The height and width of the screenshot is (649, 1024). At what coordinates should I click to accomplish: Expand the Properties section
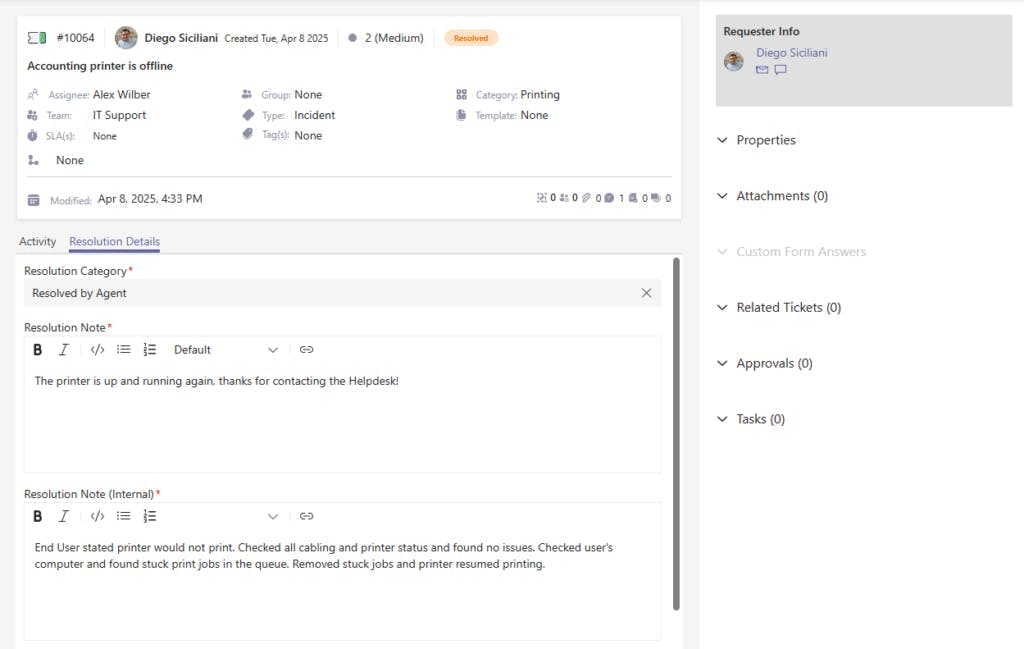[758, 140]
